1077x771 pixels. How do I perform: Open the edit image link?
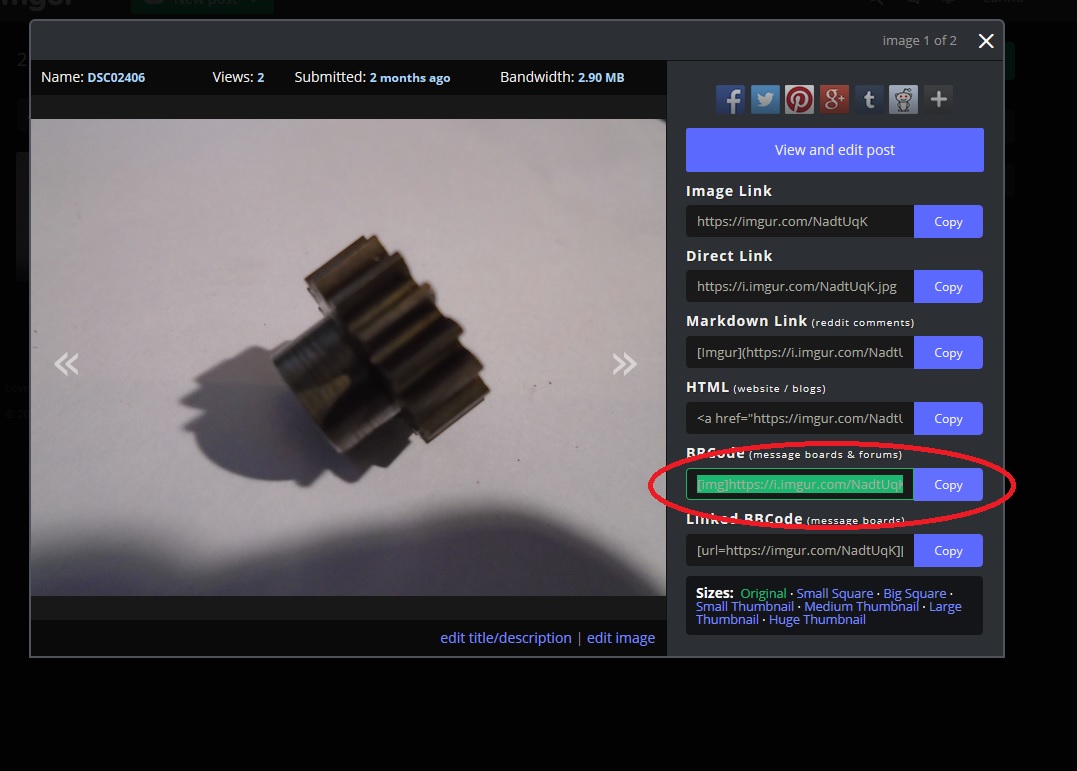pyautogui.click(x=621, y=638)
